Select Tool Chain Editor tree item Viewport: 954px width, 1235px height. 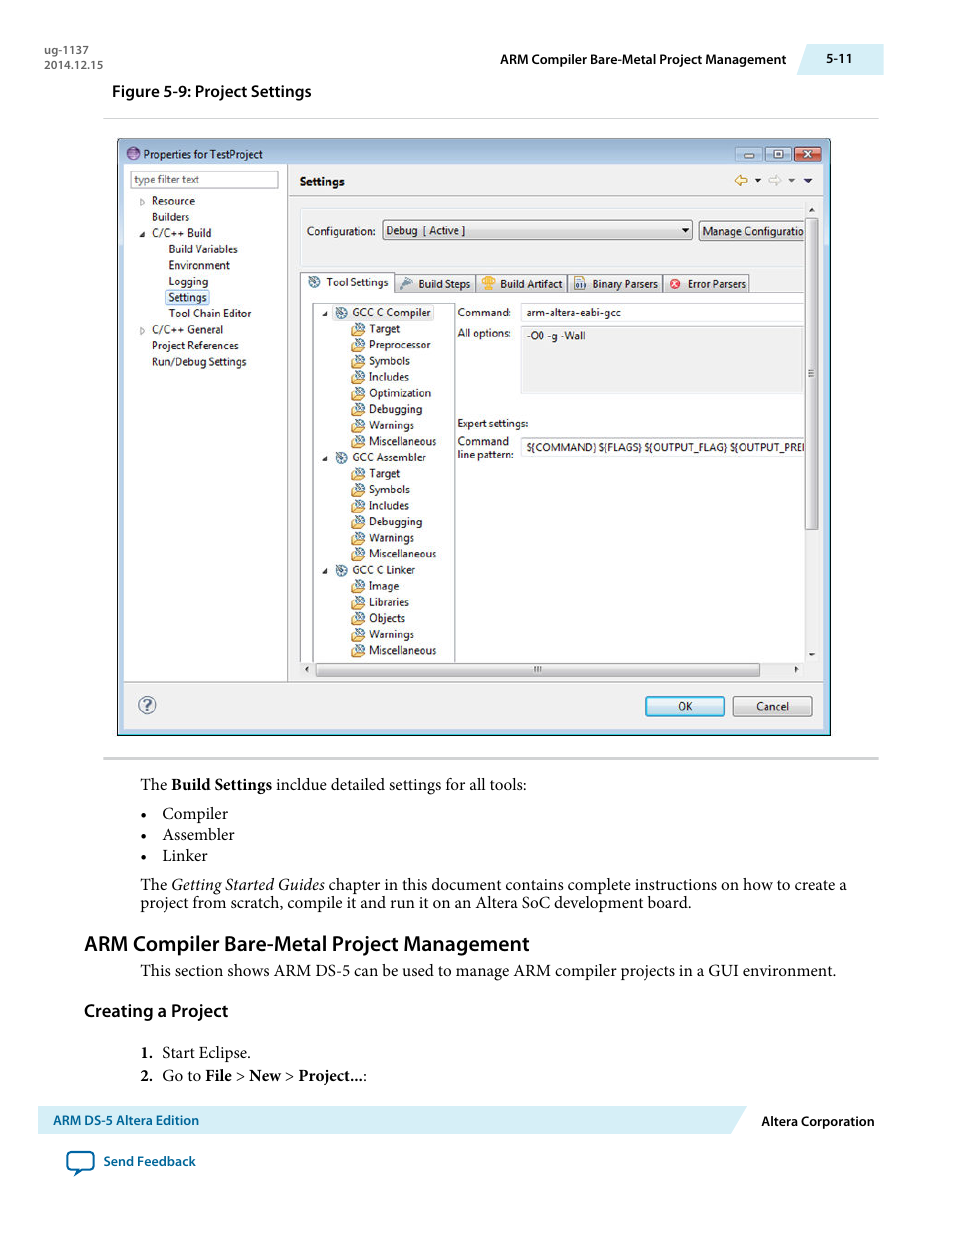pos(210,314)
